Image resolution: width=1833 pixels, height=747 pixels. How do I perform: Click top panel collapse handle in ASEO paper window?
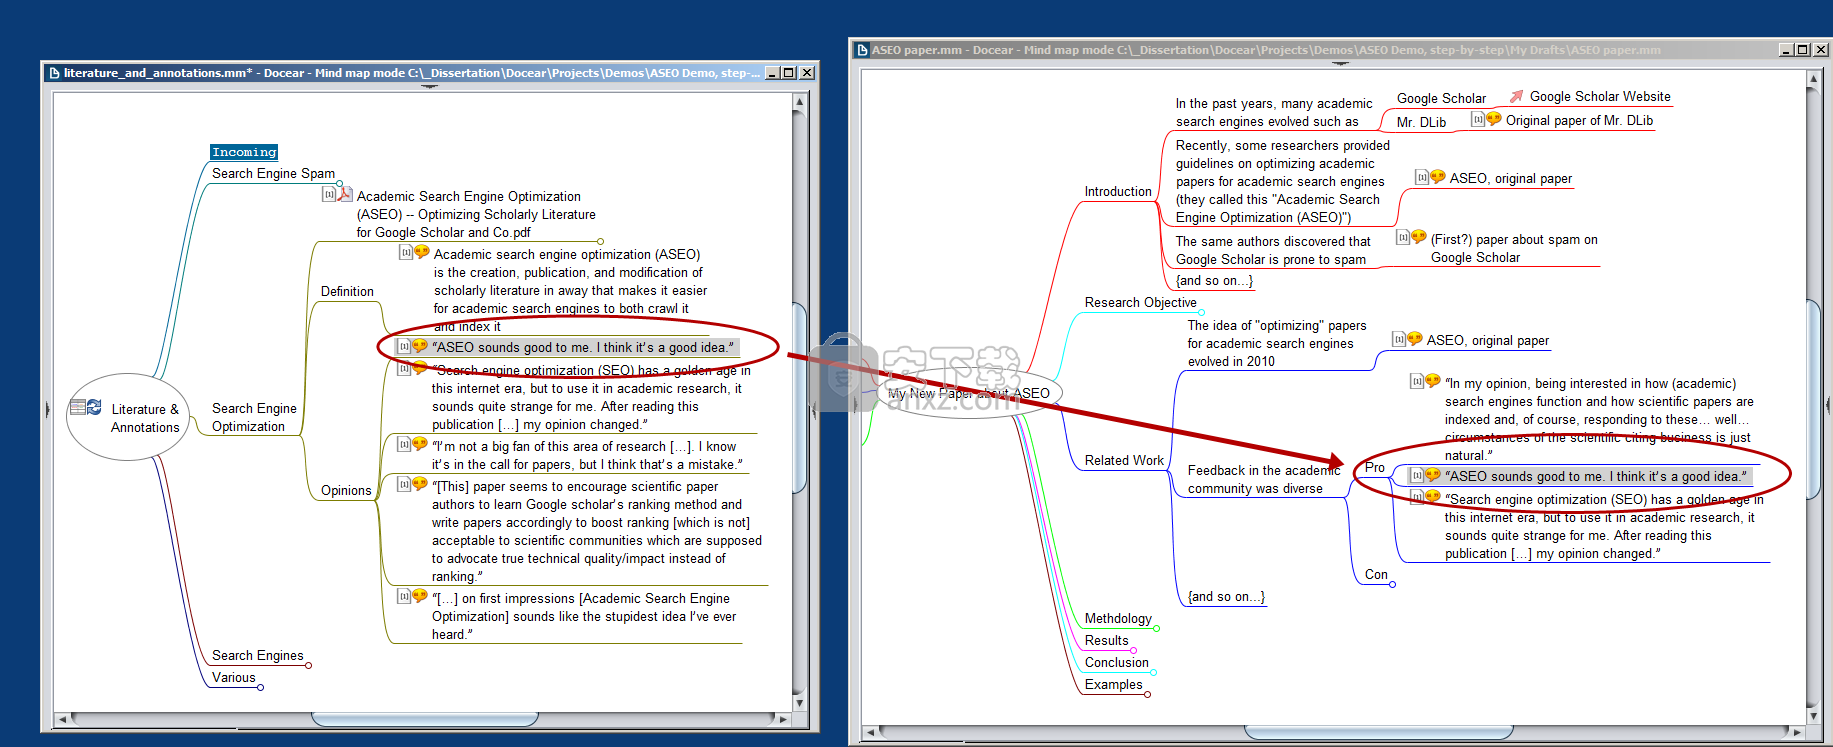[1340, 63]
